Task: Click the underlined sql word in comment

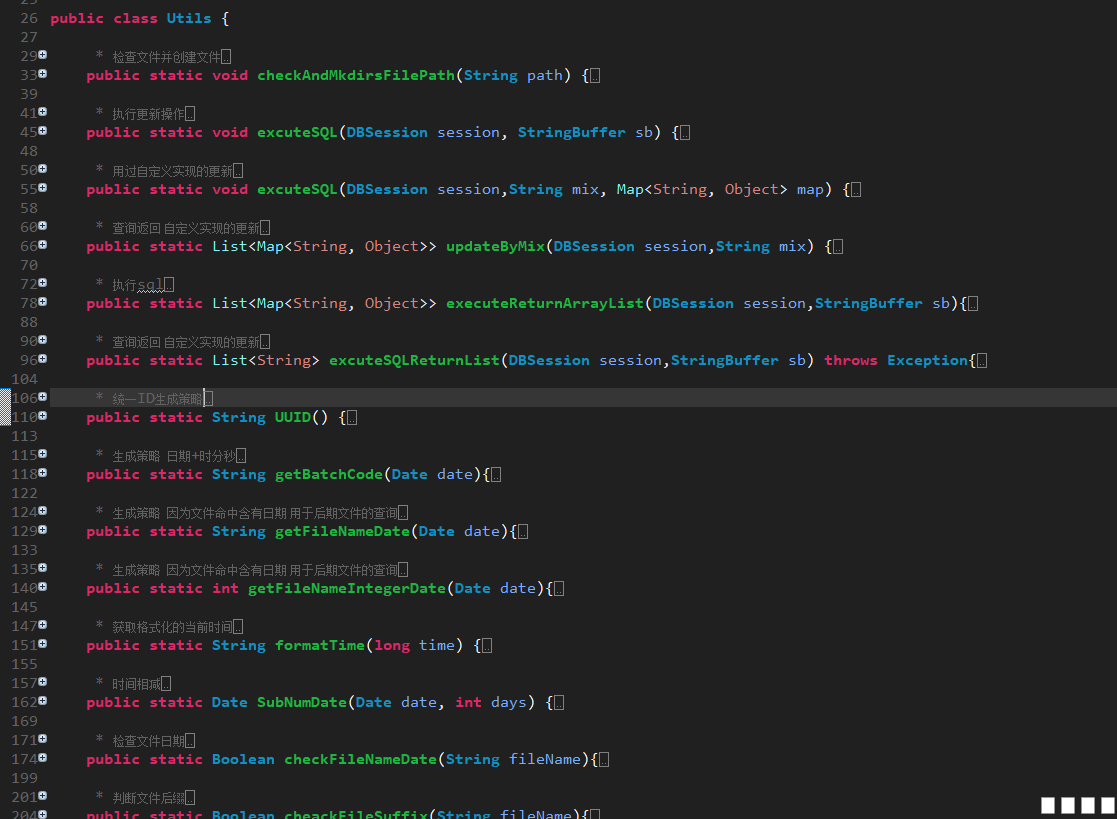Action: click(x=149, y=285)
